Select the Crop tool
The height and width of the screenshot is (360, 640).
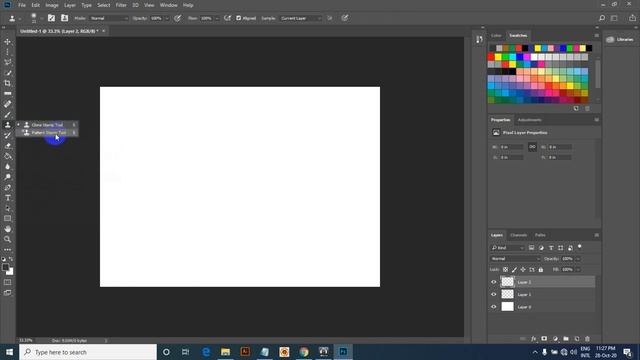7,83
